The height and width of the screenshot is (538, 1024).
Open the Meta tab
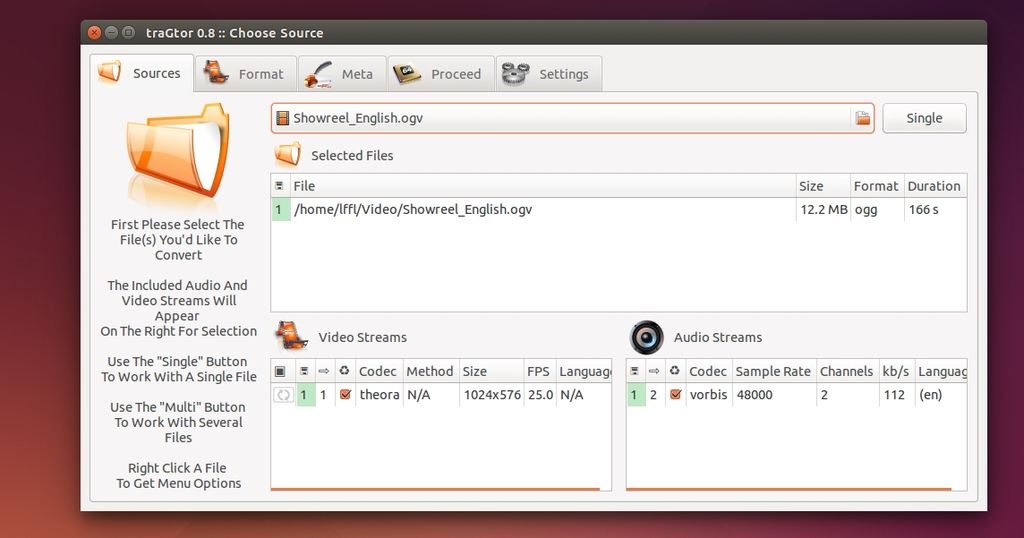tap(340, 74)
